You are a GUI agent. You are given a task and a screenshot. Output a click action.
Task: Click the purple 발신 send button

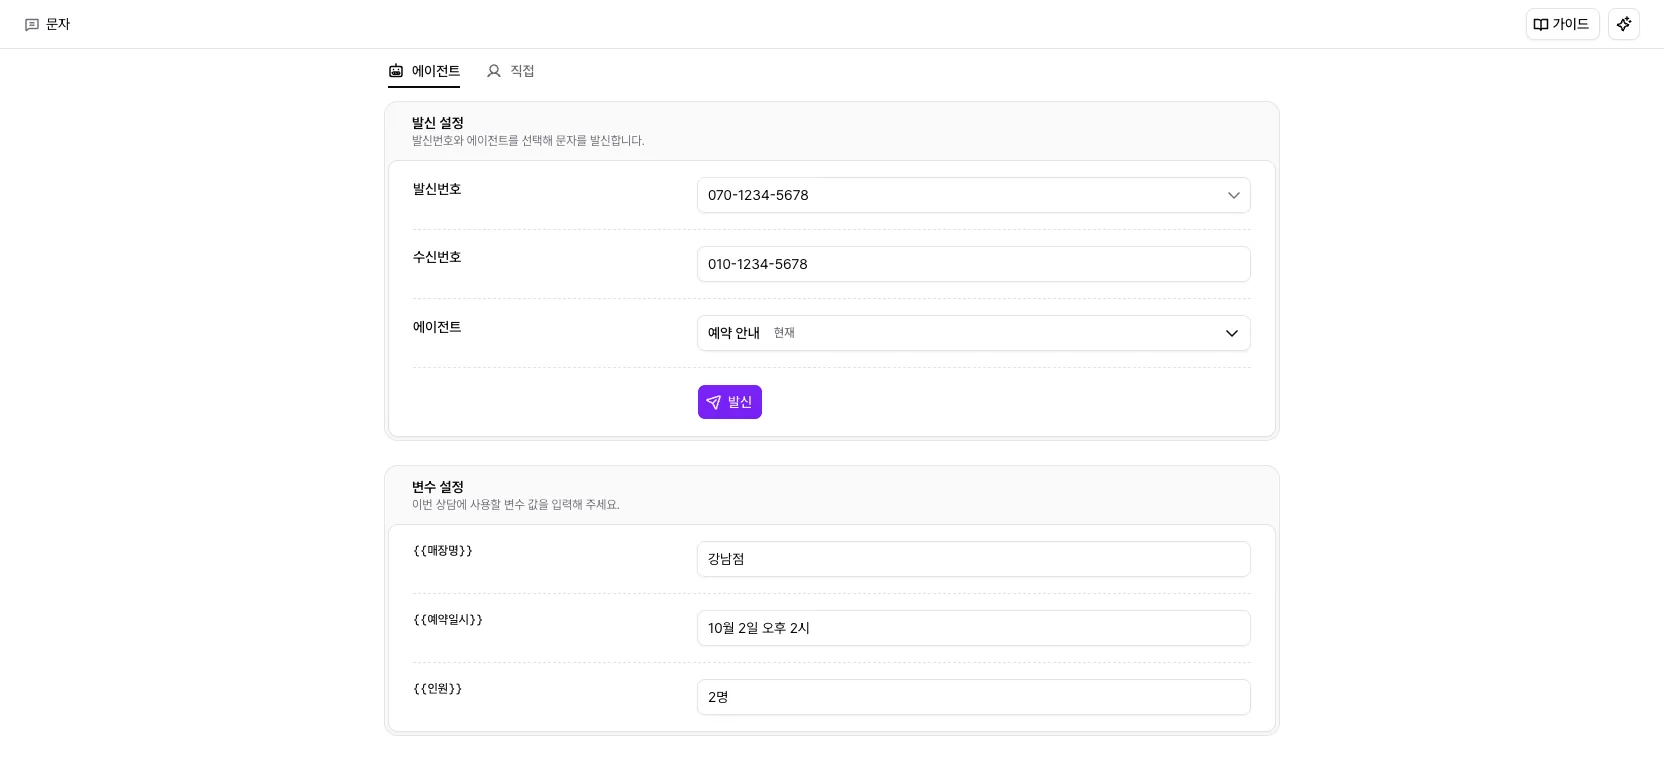(x=730, y=402)
